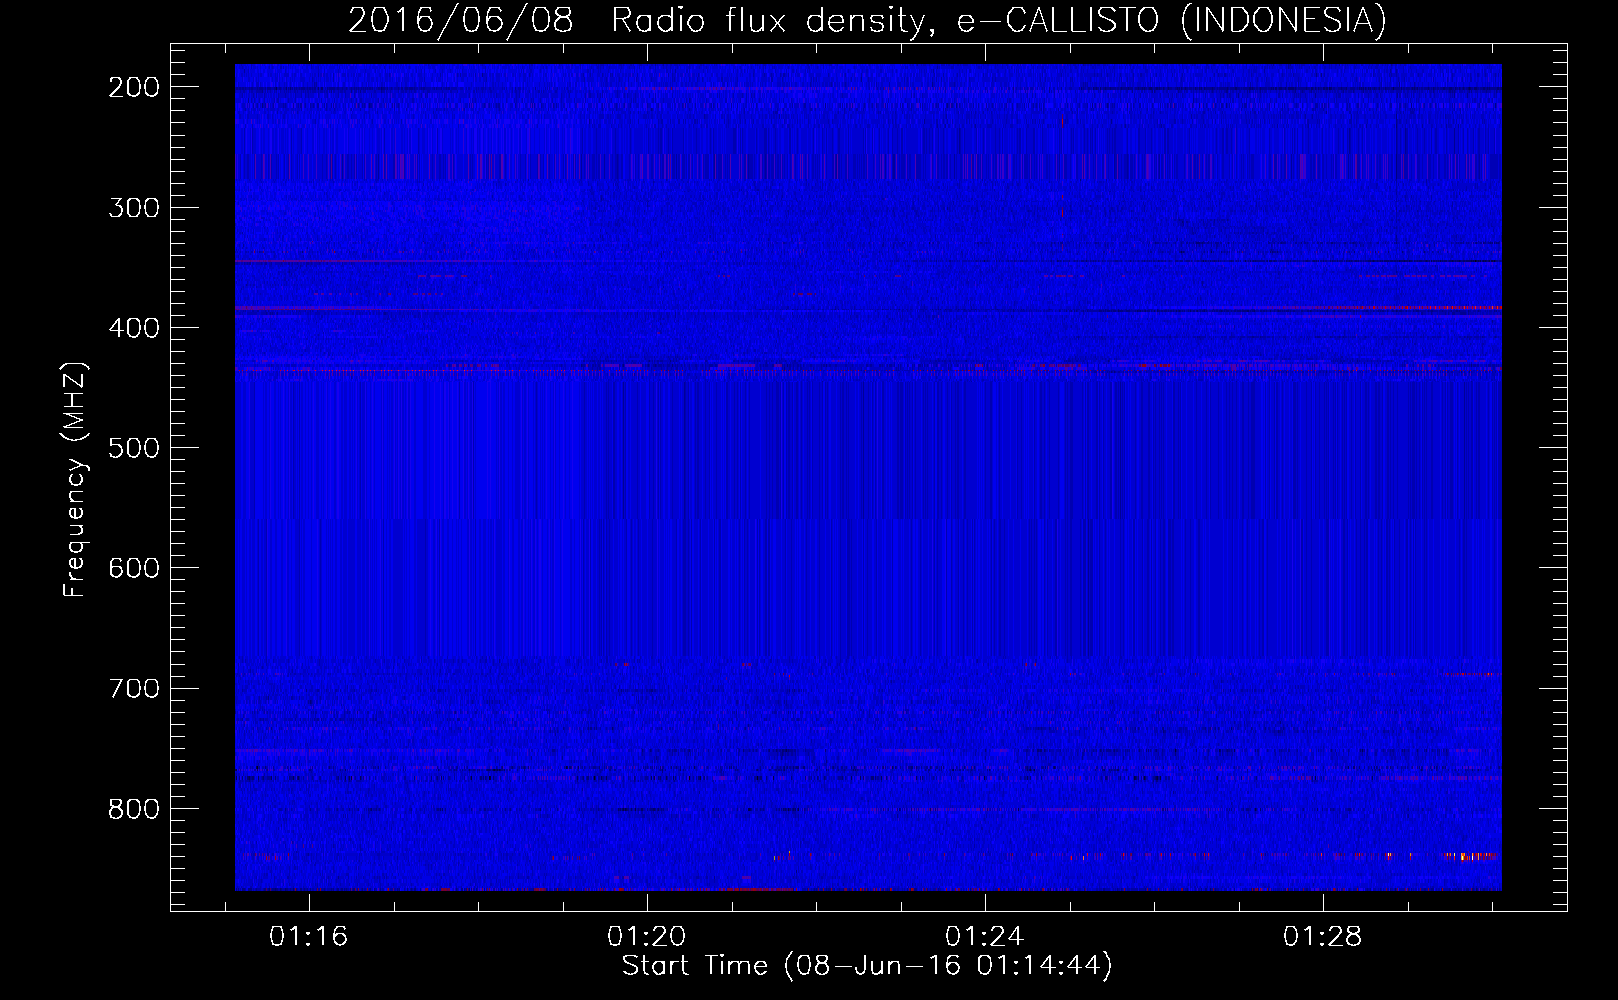The width and height of the screenshot is (1618, 1000).
Task: Click the 400 frequency tick label
Action: click(x=134, y=328)
